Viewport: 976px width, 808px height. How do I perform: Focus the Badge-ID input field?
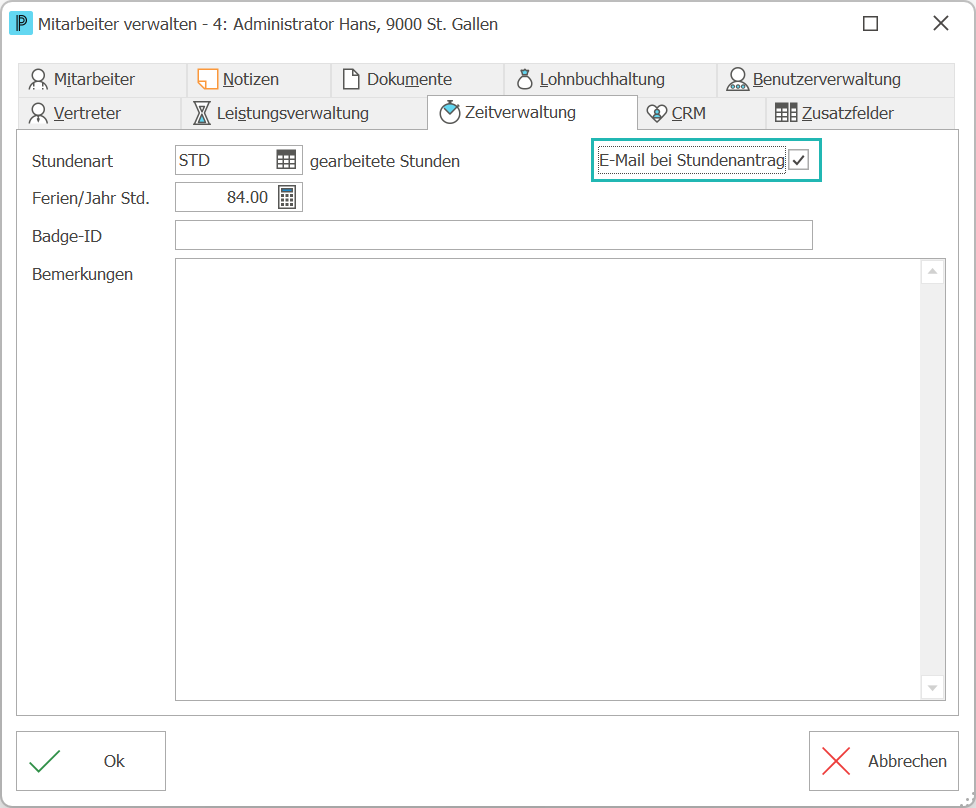tap(494, 235)
